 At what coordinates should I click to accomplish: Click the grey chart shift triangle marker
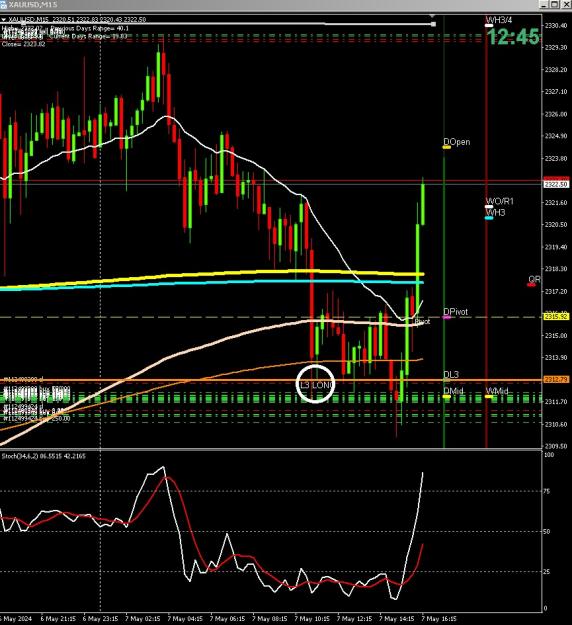432,16
